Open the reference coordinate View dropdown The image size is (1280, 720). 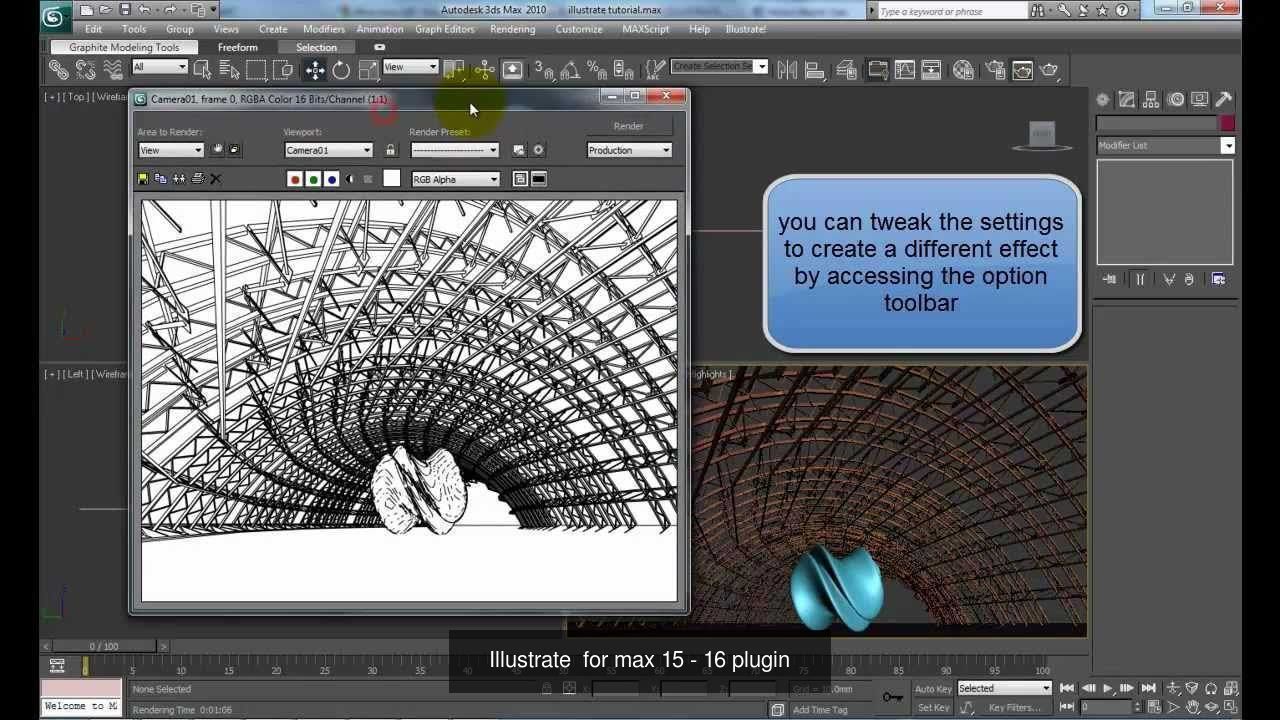[x=411, y=67]
